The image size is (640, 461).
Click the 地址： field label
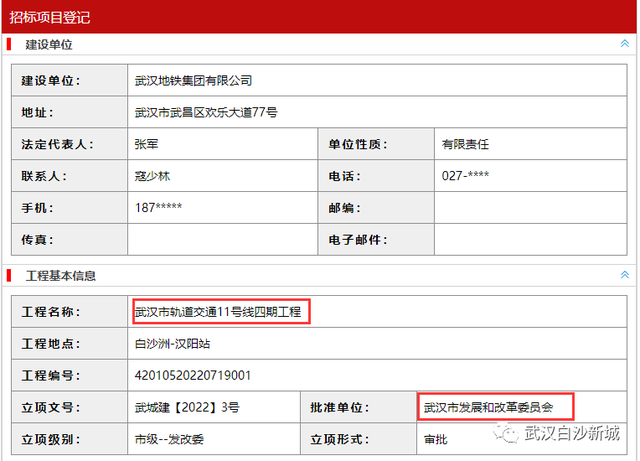37,112
